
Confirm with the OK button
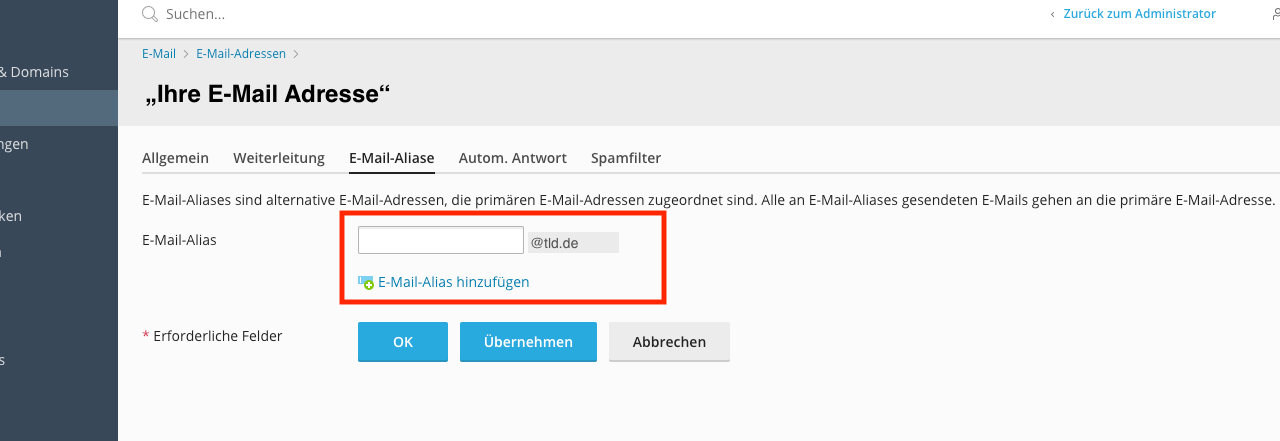403,342
